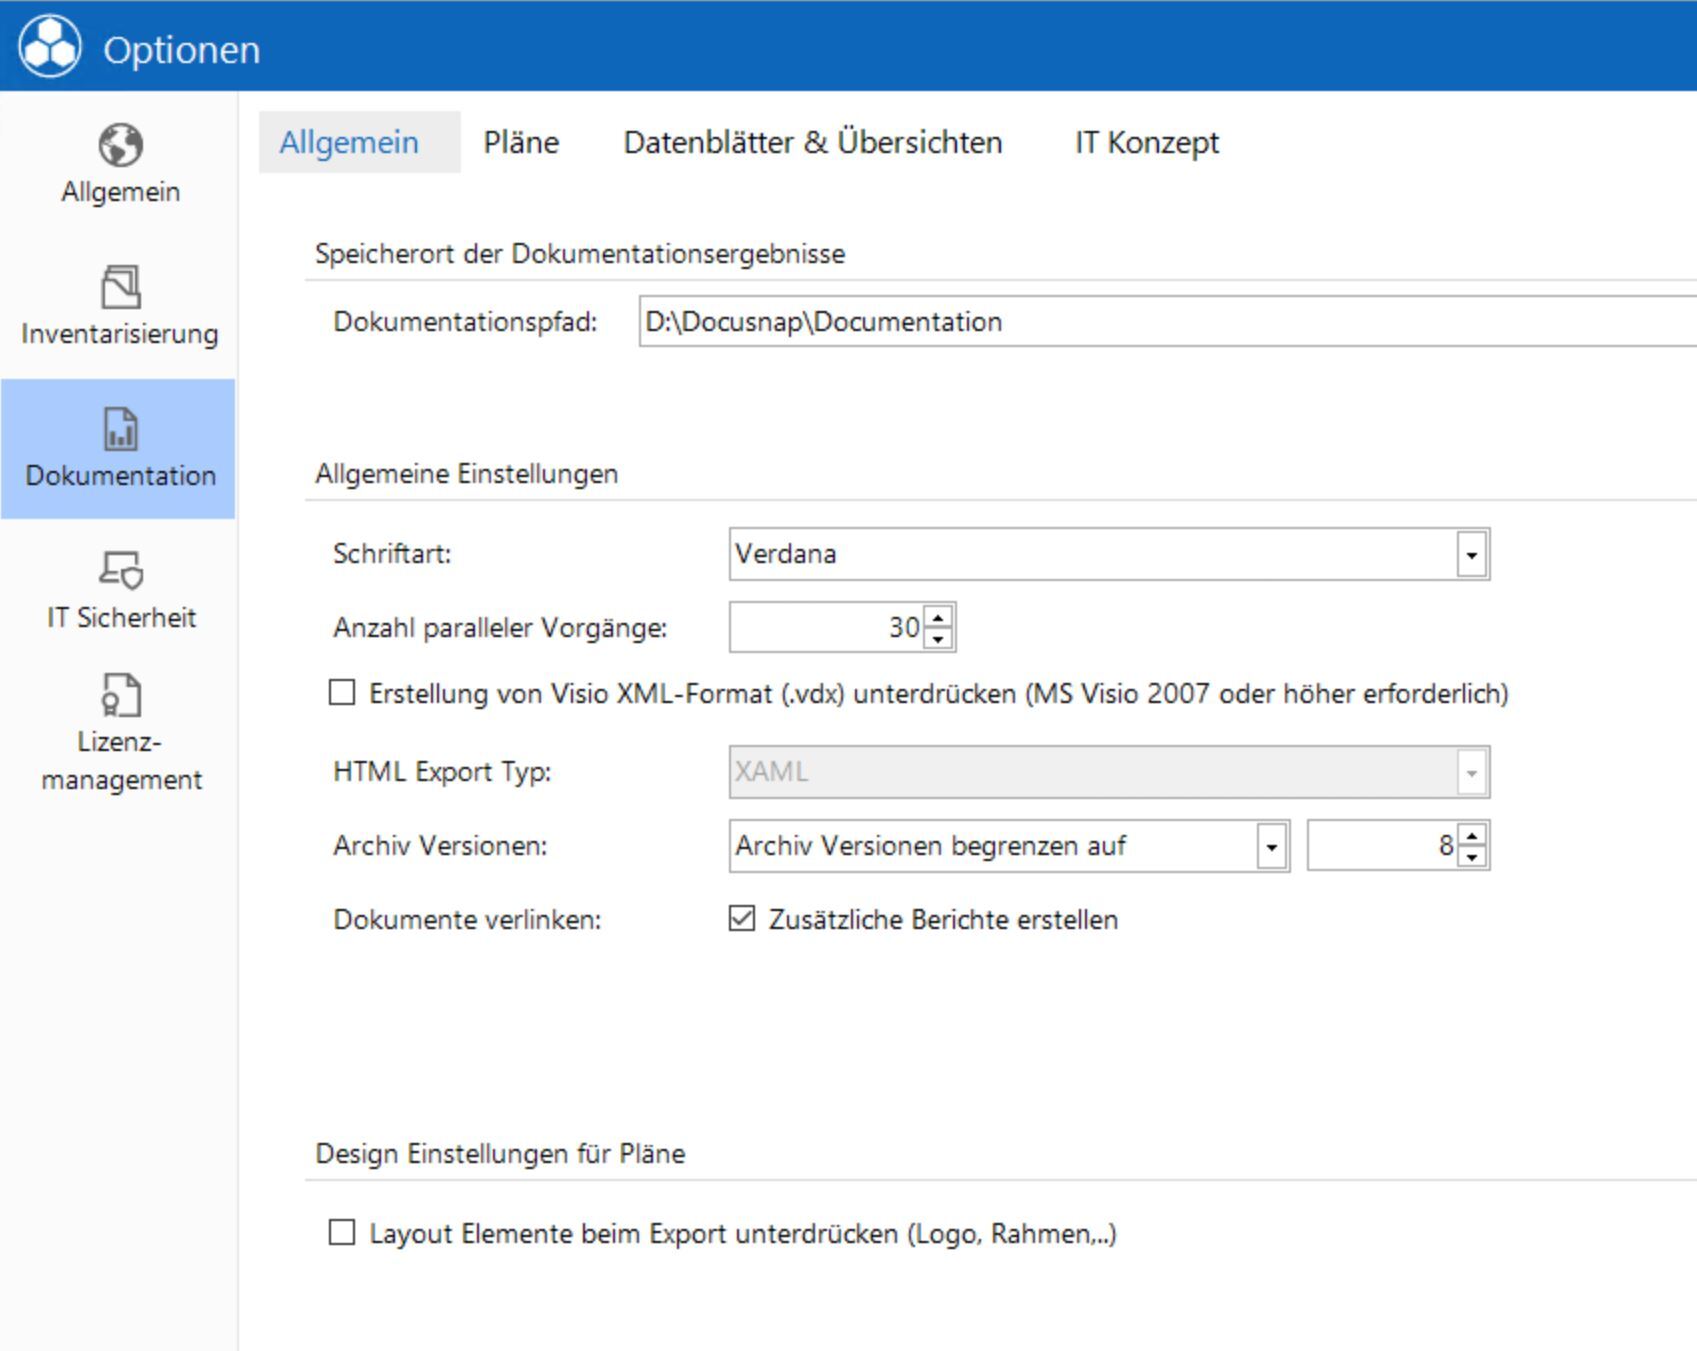Open the IT Konzept tab

tap(1147, 142)
